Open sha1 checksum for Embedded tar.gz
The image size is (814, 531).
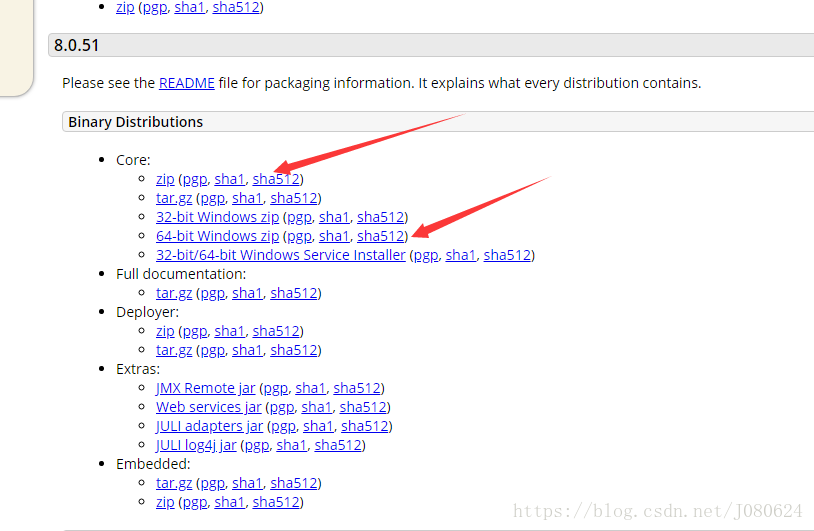click(x=247, y=483)
